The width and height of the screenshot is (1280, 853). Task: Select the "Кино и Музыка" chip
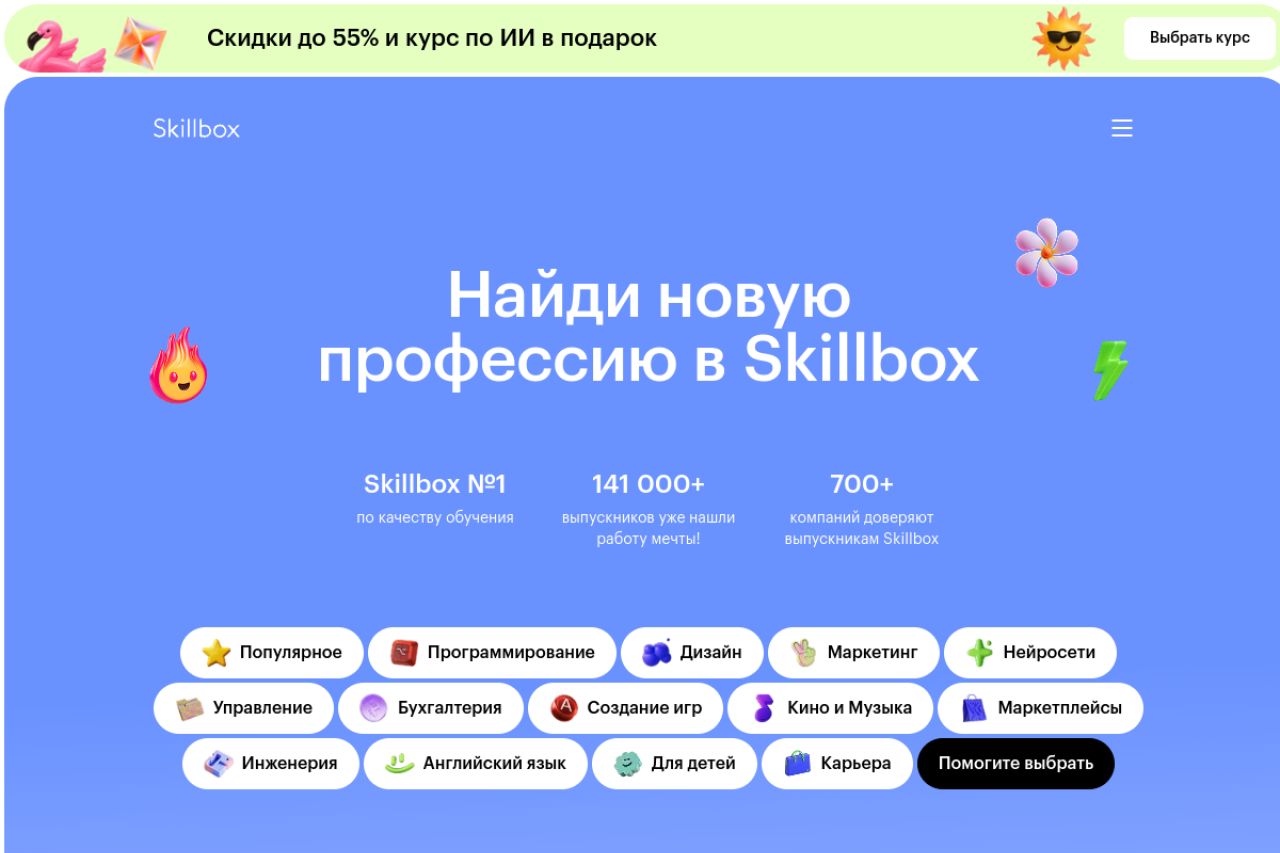[830, 708]
